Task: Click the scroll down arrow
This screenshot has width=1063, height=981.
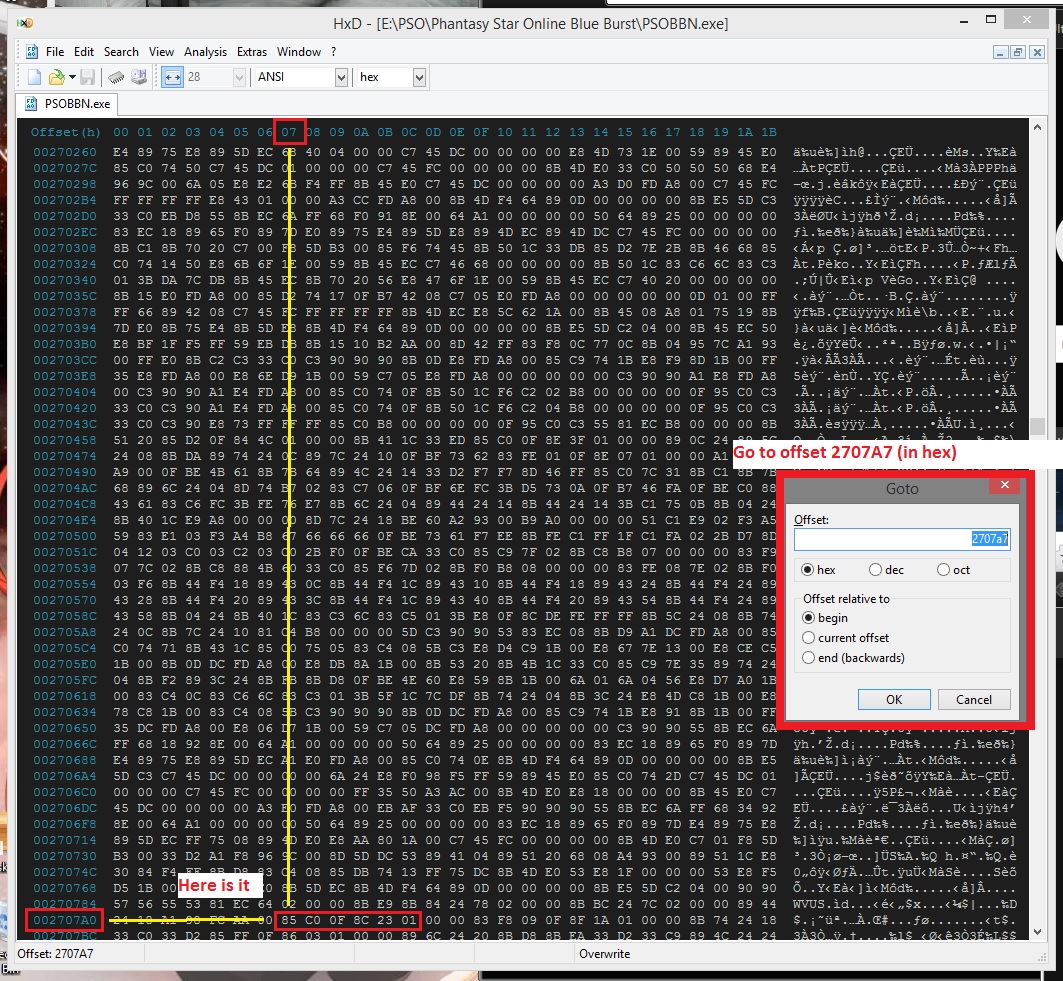Action: point(1037,932)
